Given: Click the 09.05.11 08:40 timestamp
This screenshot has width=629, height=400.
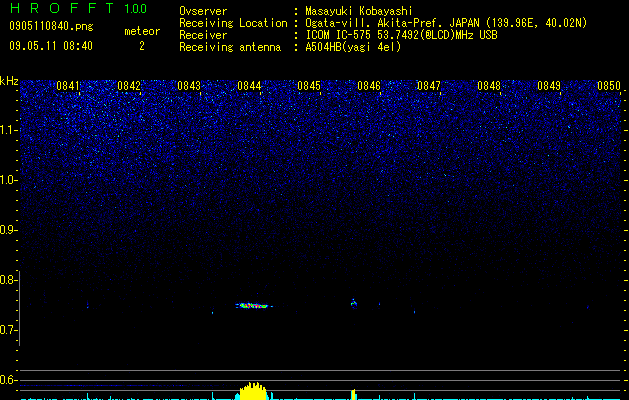Looking at the screenshot, I should point(51,46).
